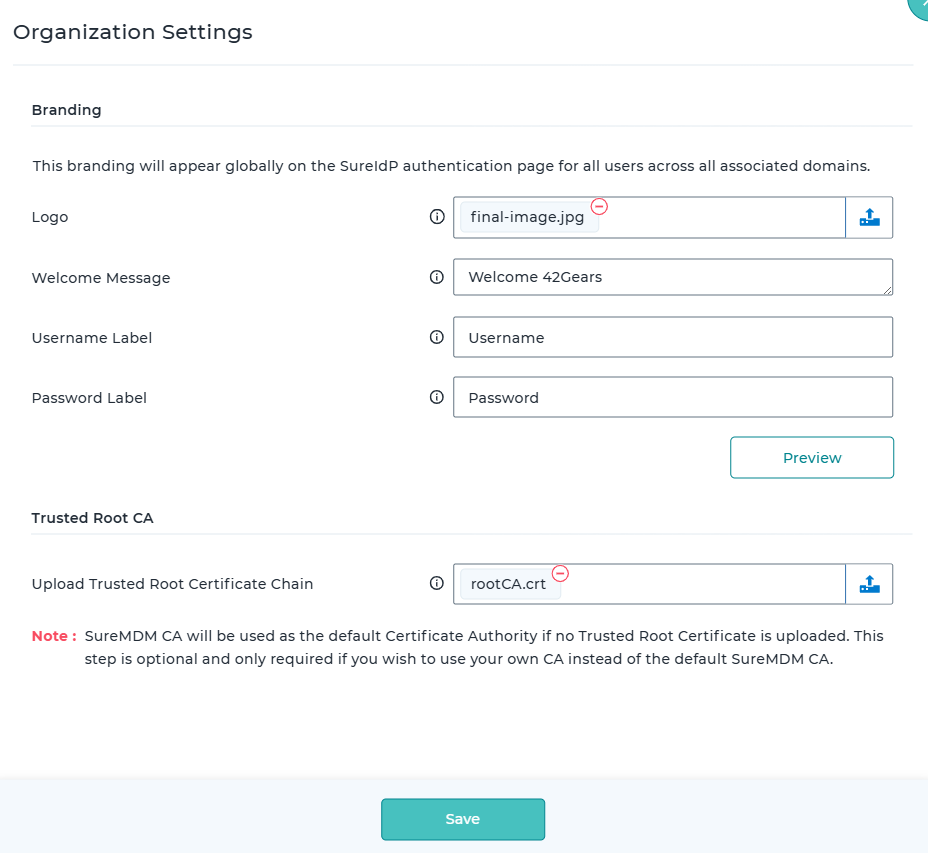The image size is (928, 853).
Task: Click the info icon next to Logo
Action: [436, 217]
